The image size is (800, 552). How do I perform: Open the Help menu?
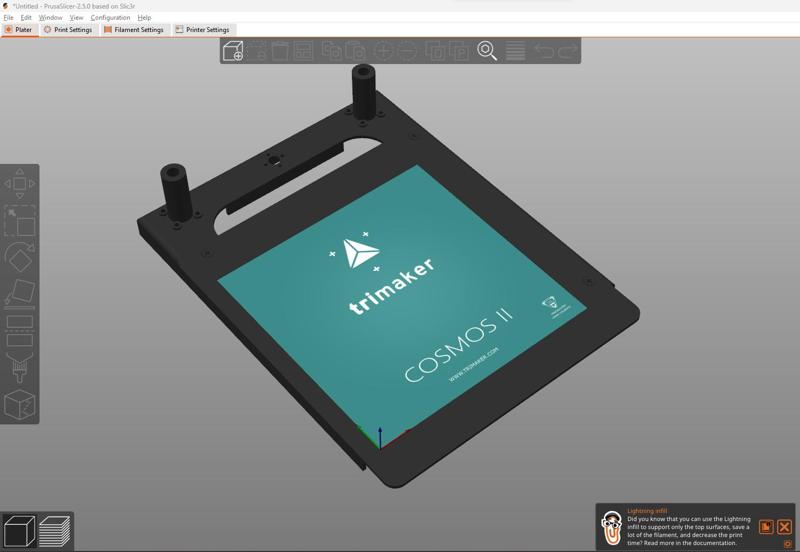click(144, 17)
